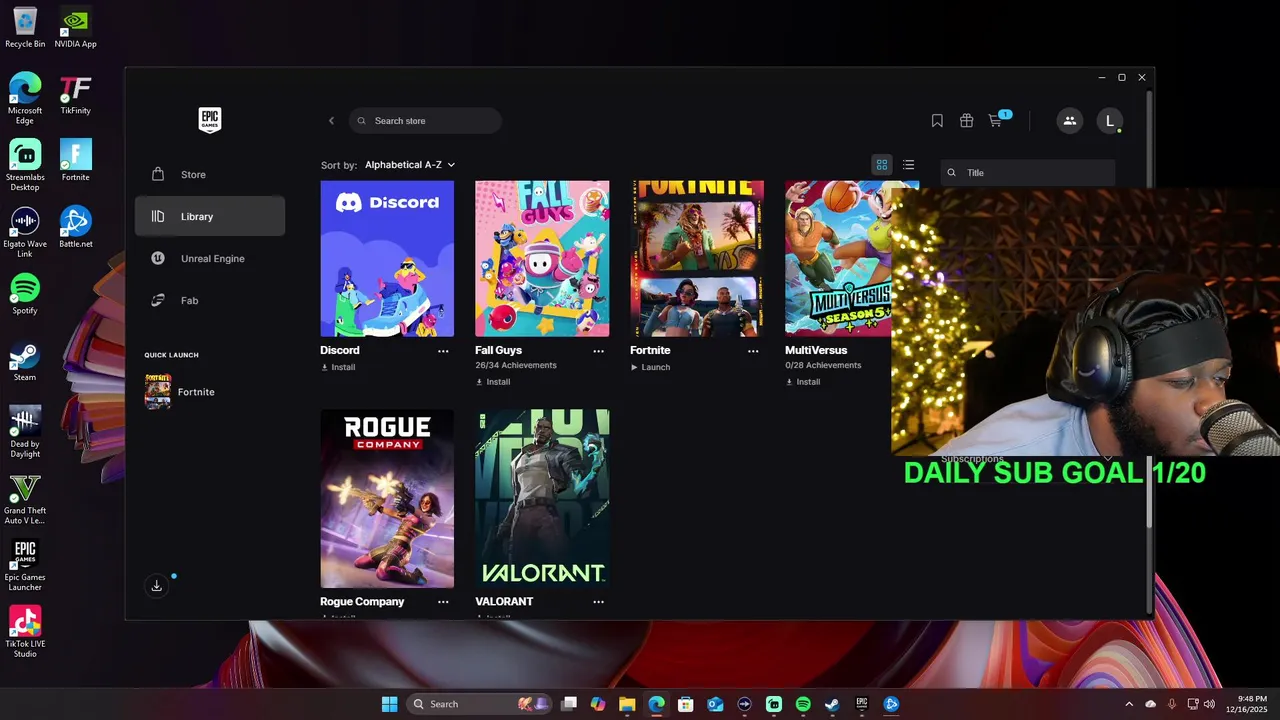
Task: Open Rogue Company's three-dot options menu
Action: 443,602
